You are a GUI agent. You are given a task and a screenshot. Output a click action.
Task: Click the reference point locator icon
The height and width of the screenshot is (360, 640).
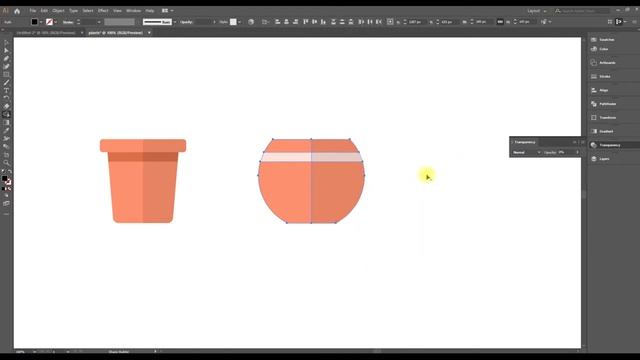click(390, 22)
